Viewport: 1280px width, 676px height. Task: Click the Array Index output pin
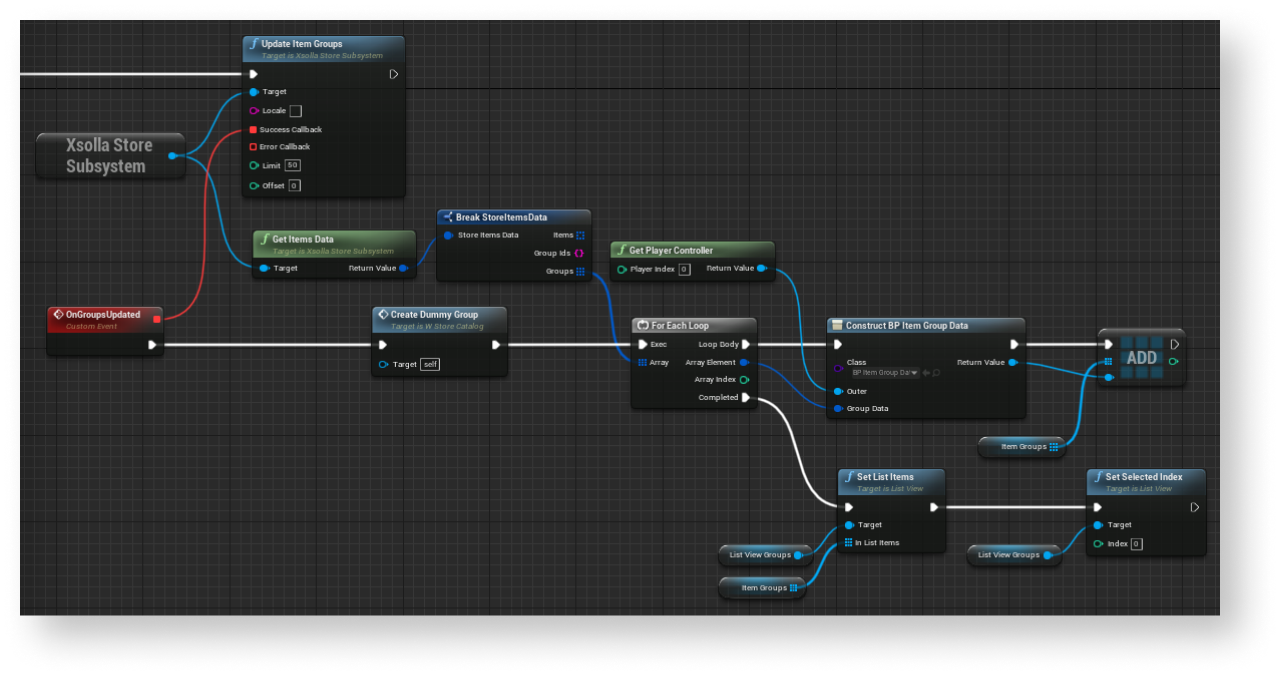744,380
